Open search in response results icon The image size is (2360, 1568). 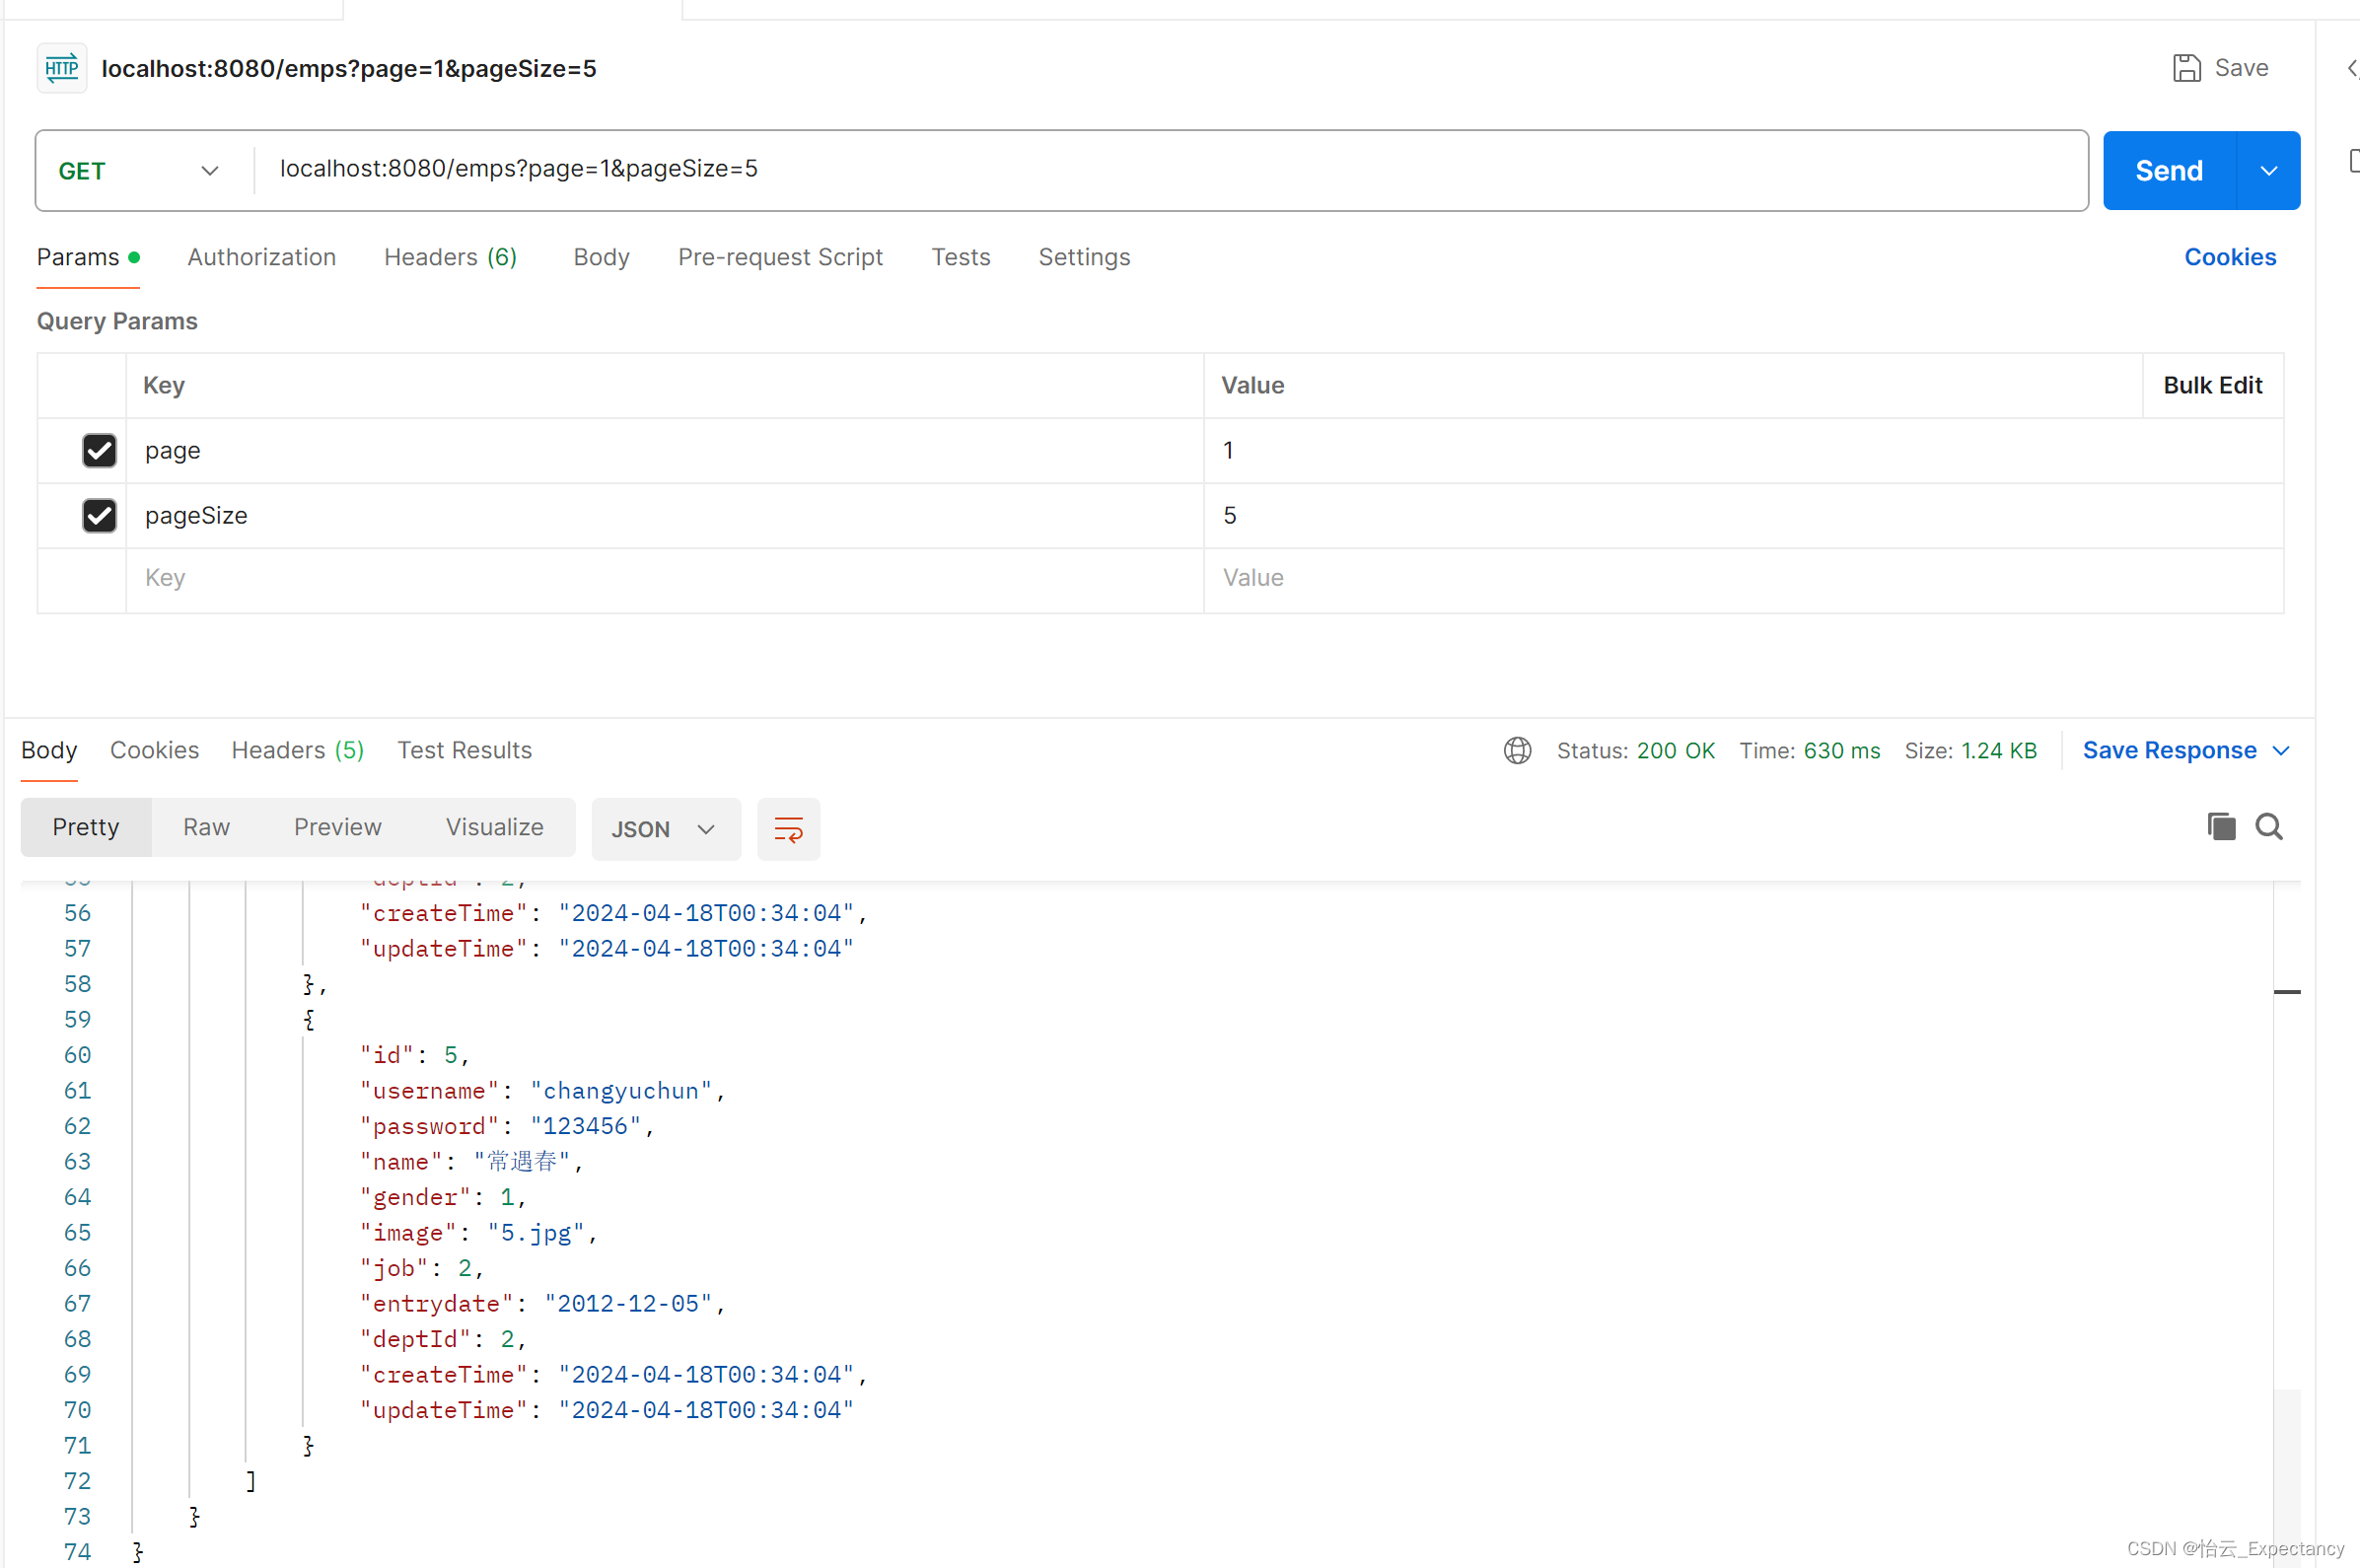click(2270, 827)
